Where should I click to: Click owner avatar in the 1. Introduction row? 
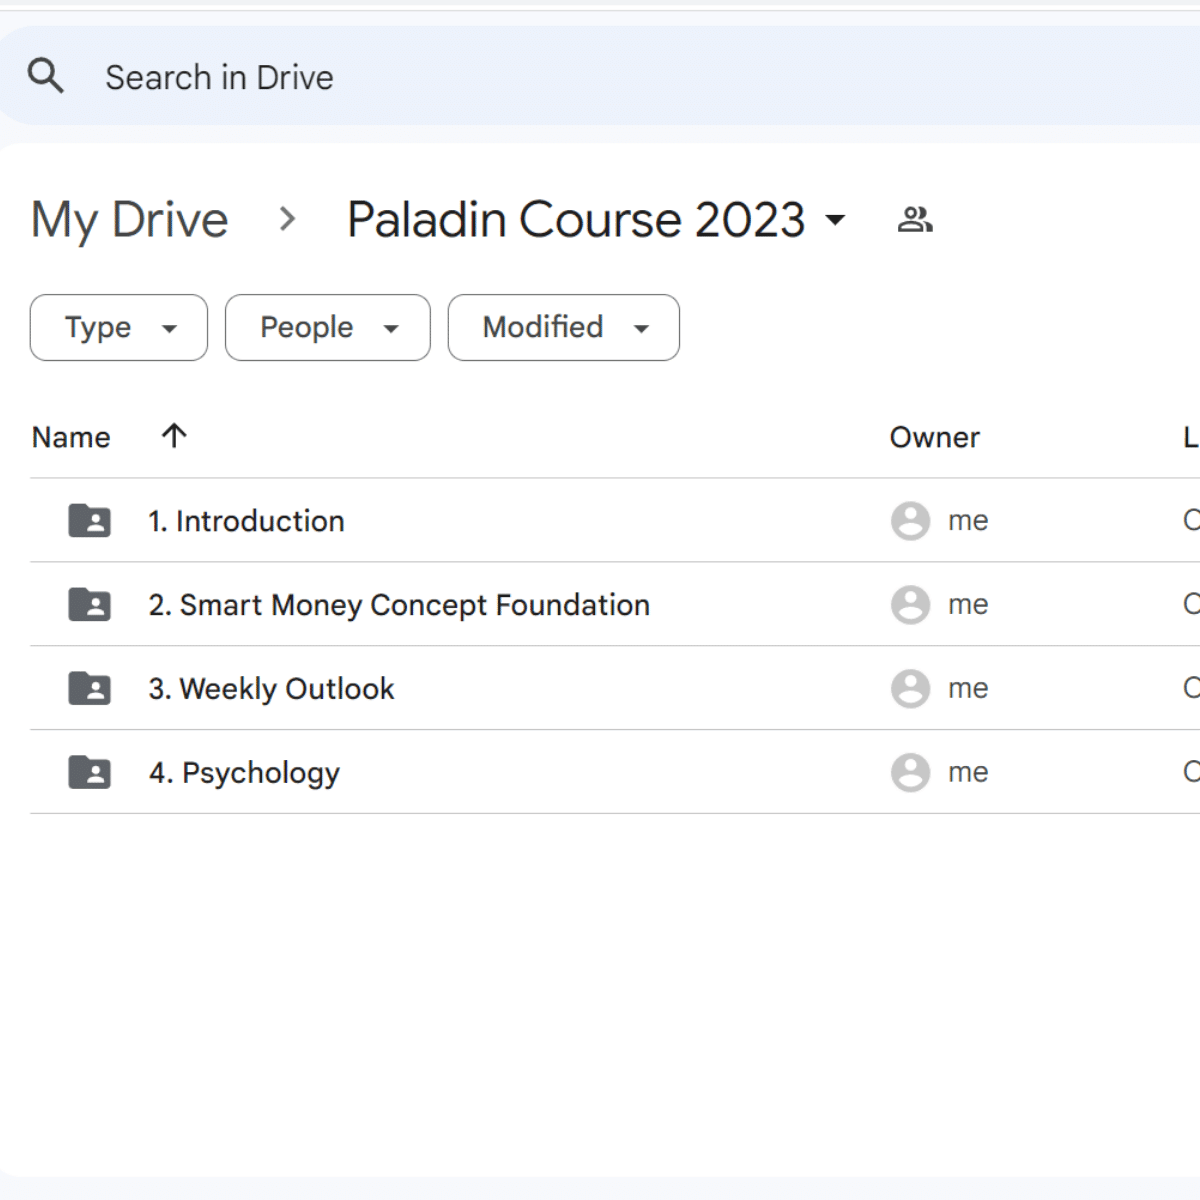910,521
